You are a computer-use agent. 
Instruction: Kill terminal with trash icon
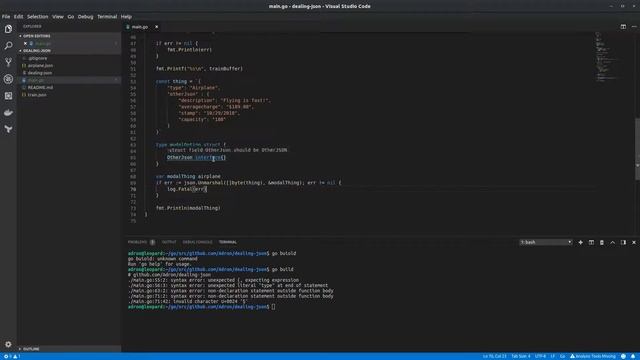(602, 242)
